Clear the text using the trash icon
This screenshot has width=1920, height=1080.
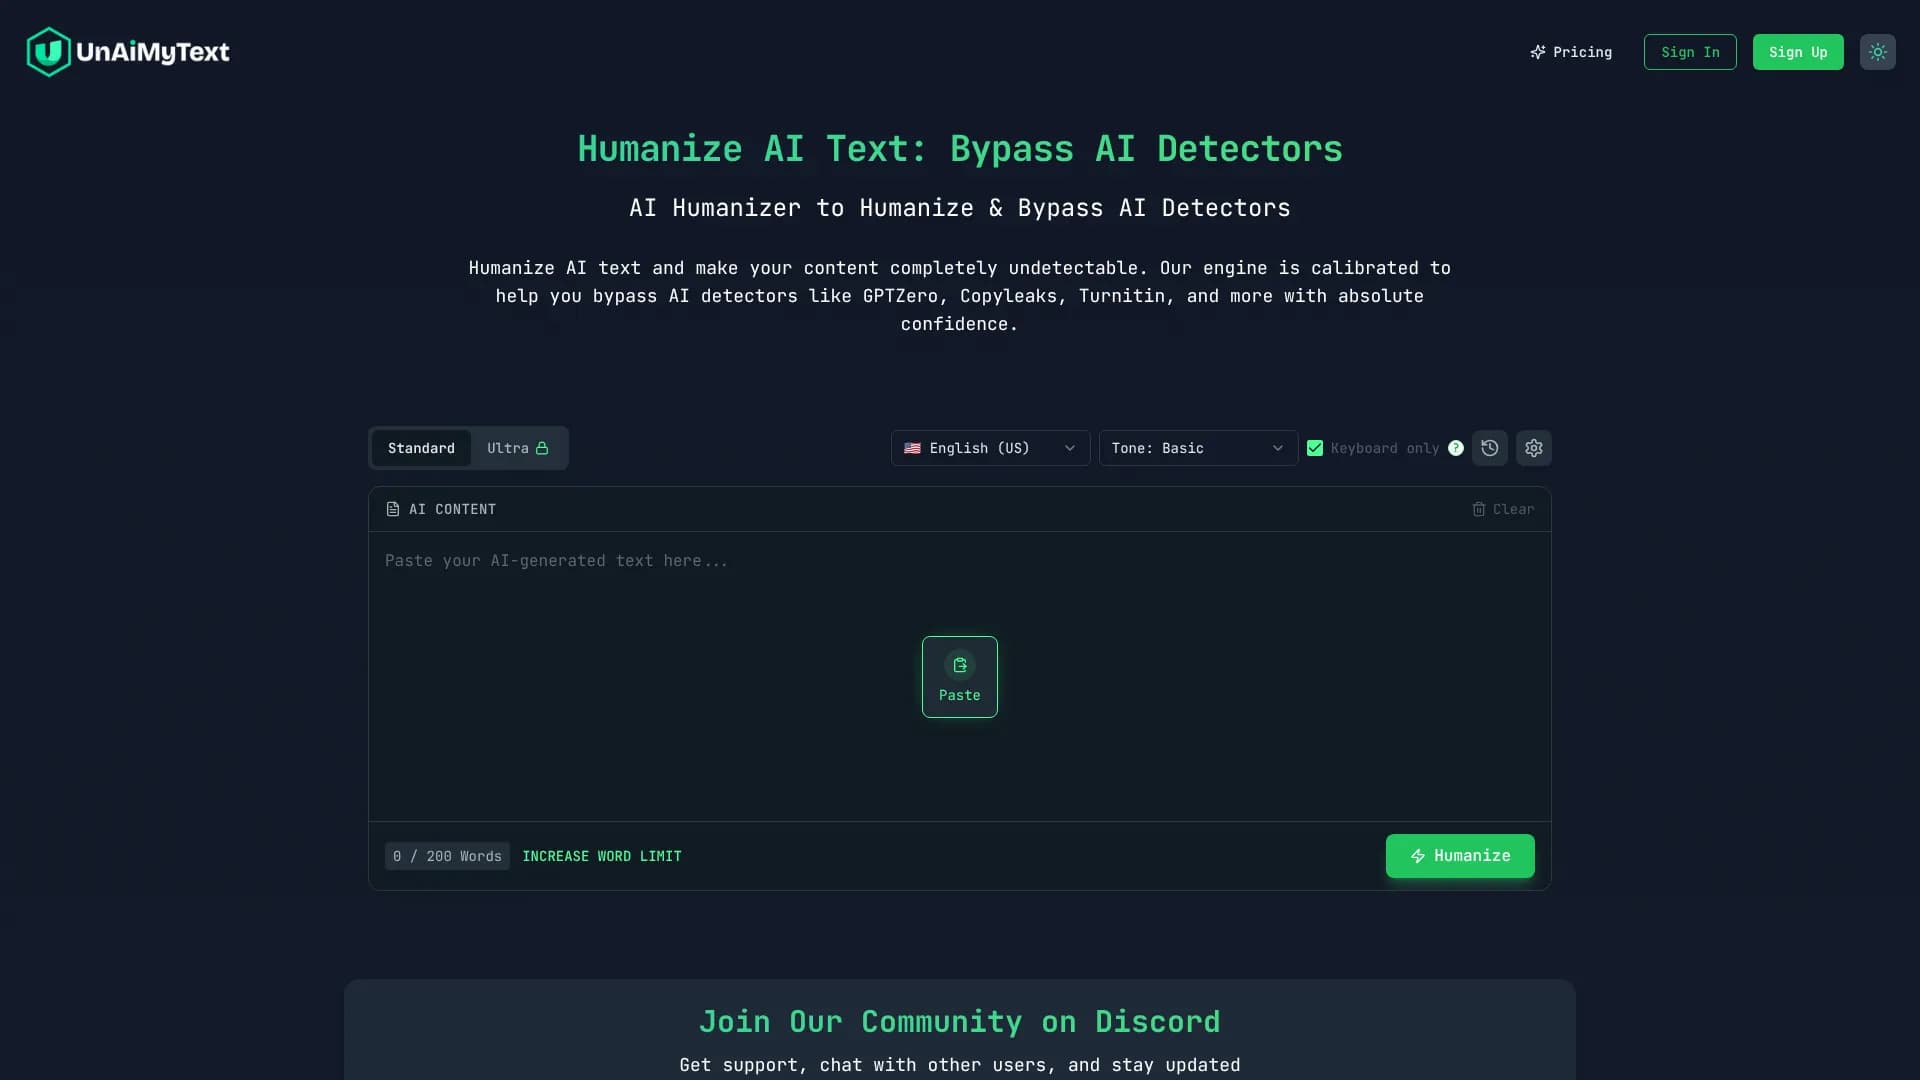click(1480, 509)
